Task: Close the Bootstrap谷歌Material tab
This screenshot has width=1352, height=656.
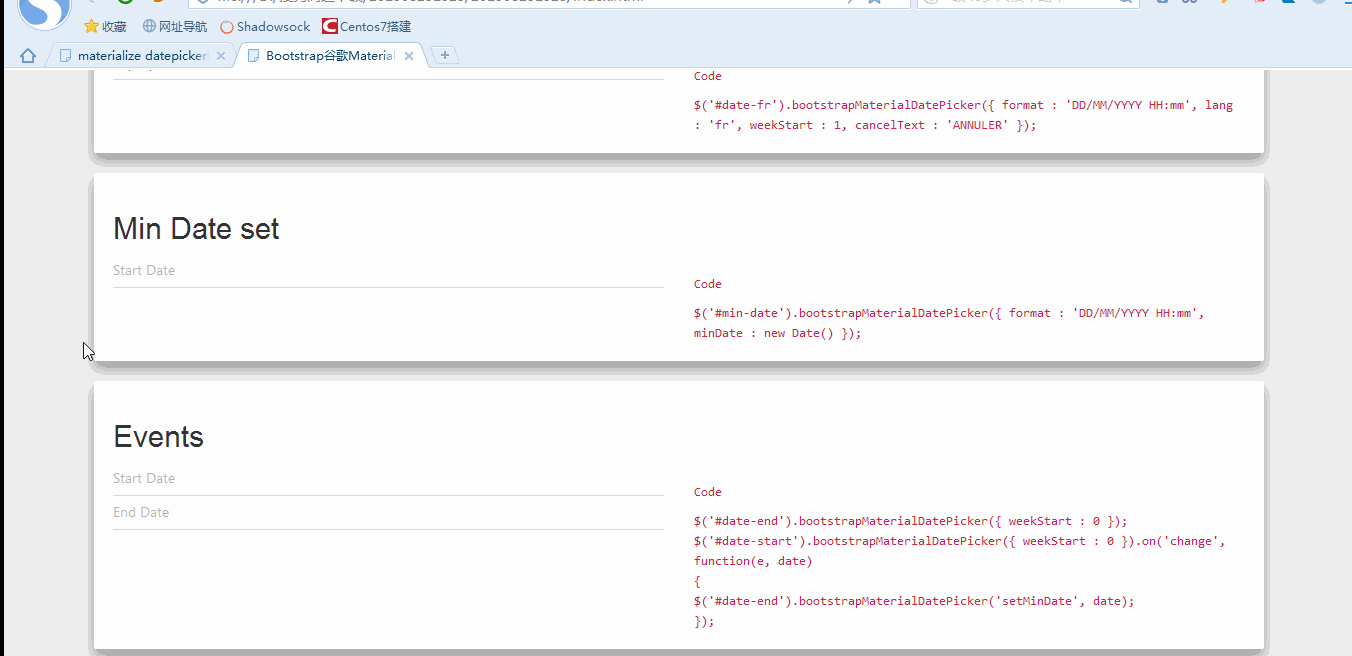Action: pos(409,56)
